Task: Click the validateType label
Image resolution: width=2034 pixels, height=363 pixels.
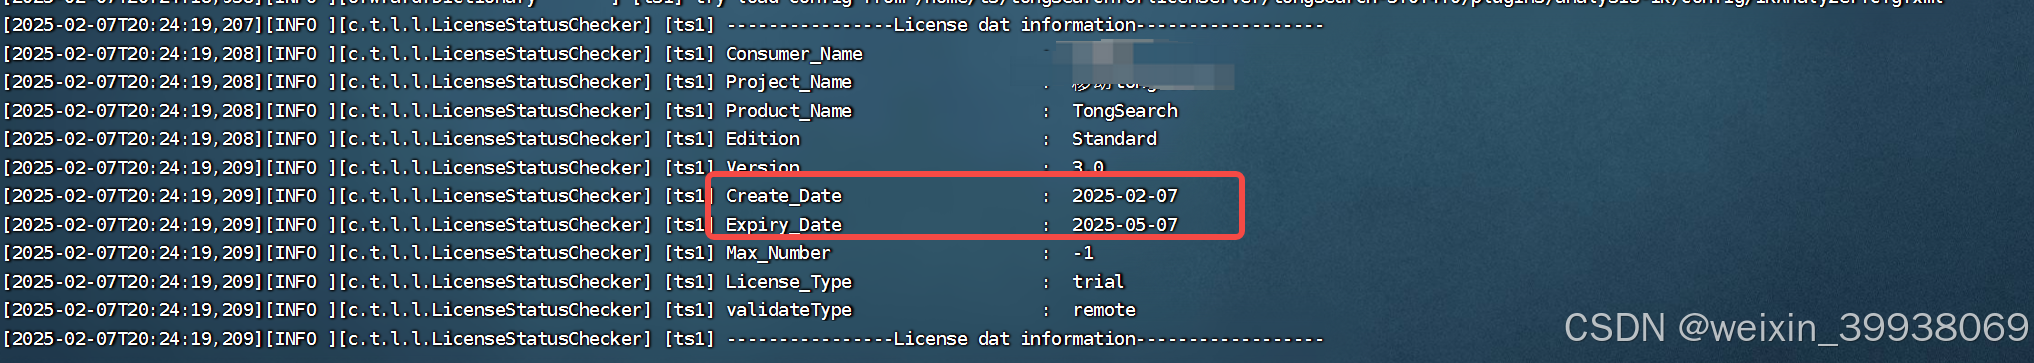Action: 789,310
